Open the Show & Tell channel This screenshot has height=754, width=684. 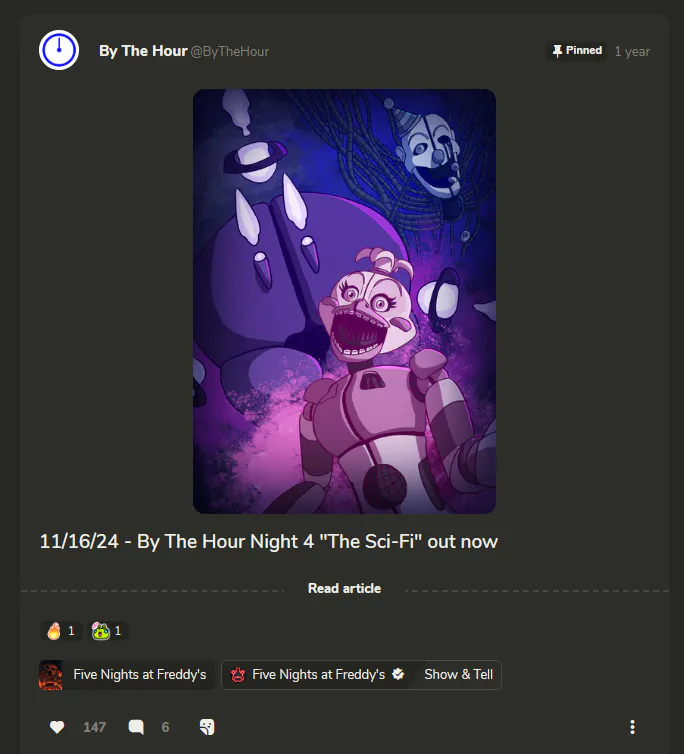pyautogui.click(x=458, y=675)
